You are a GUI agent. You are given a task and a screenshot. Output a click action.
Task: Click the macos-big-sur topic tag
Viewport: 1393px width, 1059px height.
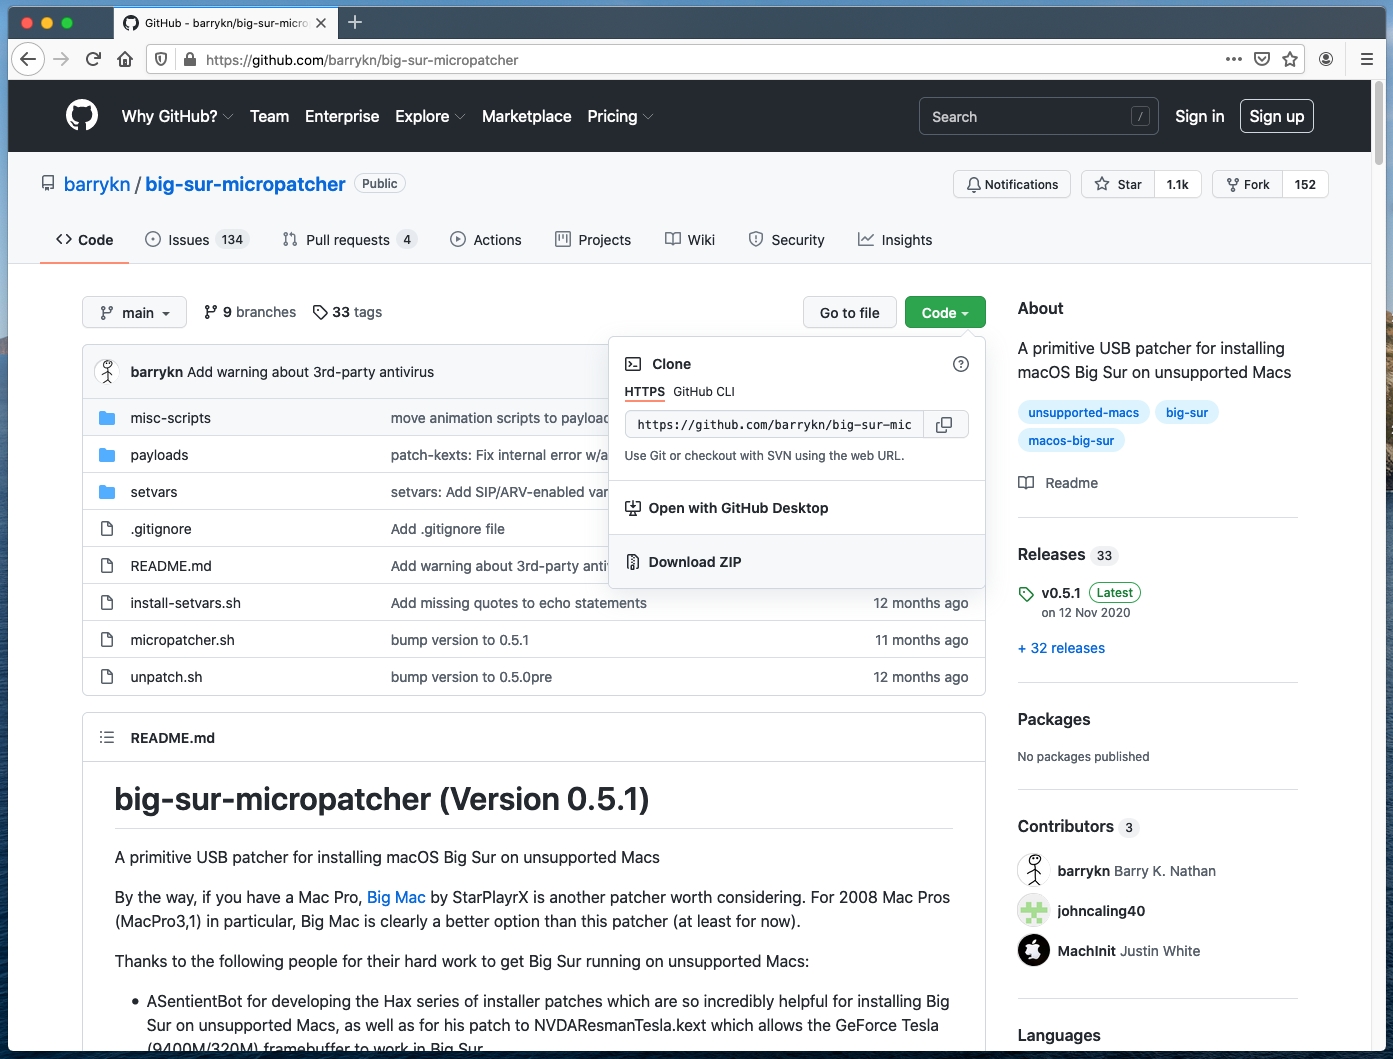[1071, 441]
